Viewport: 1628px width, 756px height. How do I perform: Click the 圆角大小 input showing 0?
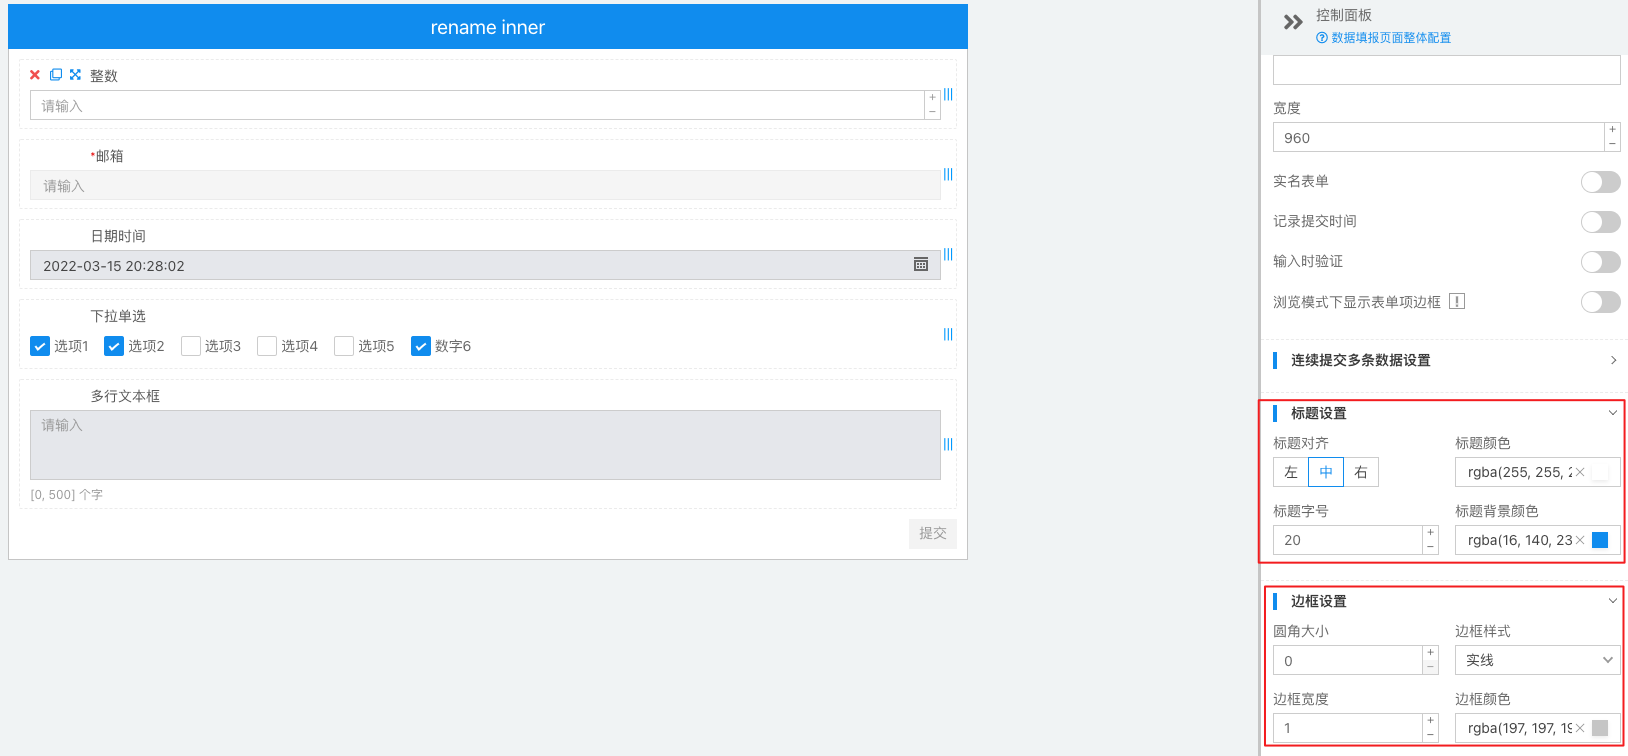coord(1348,660)
